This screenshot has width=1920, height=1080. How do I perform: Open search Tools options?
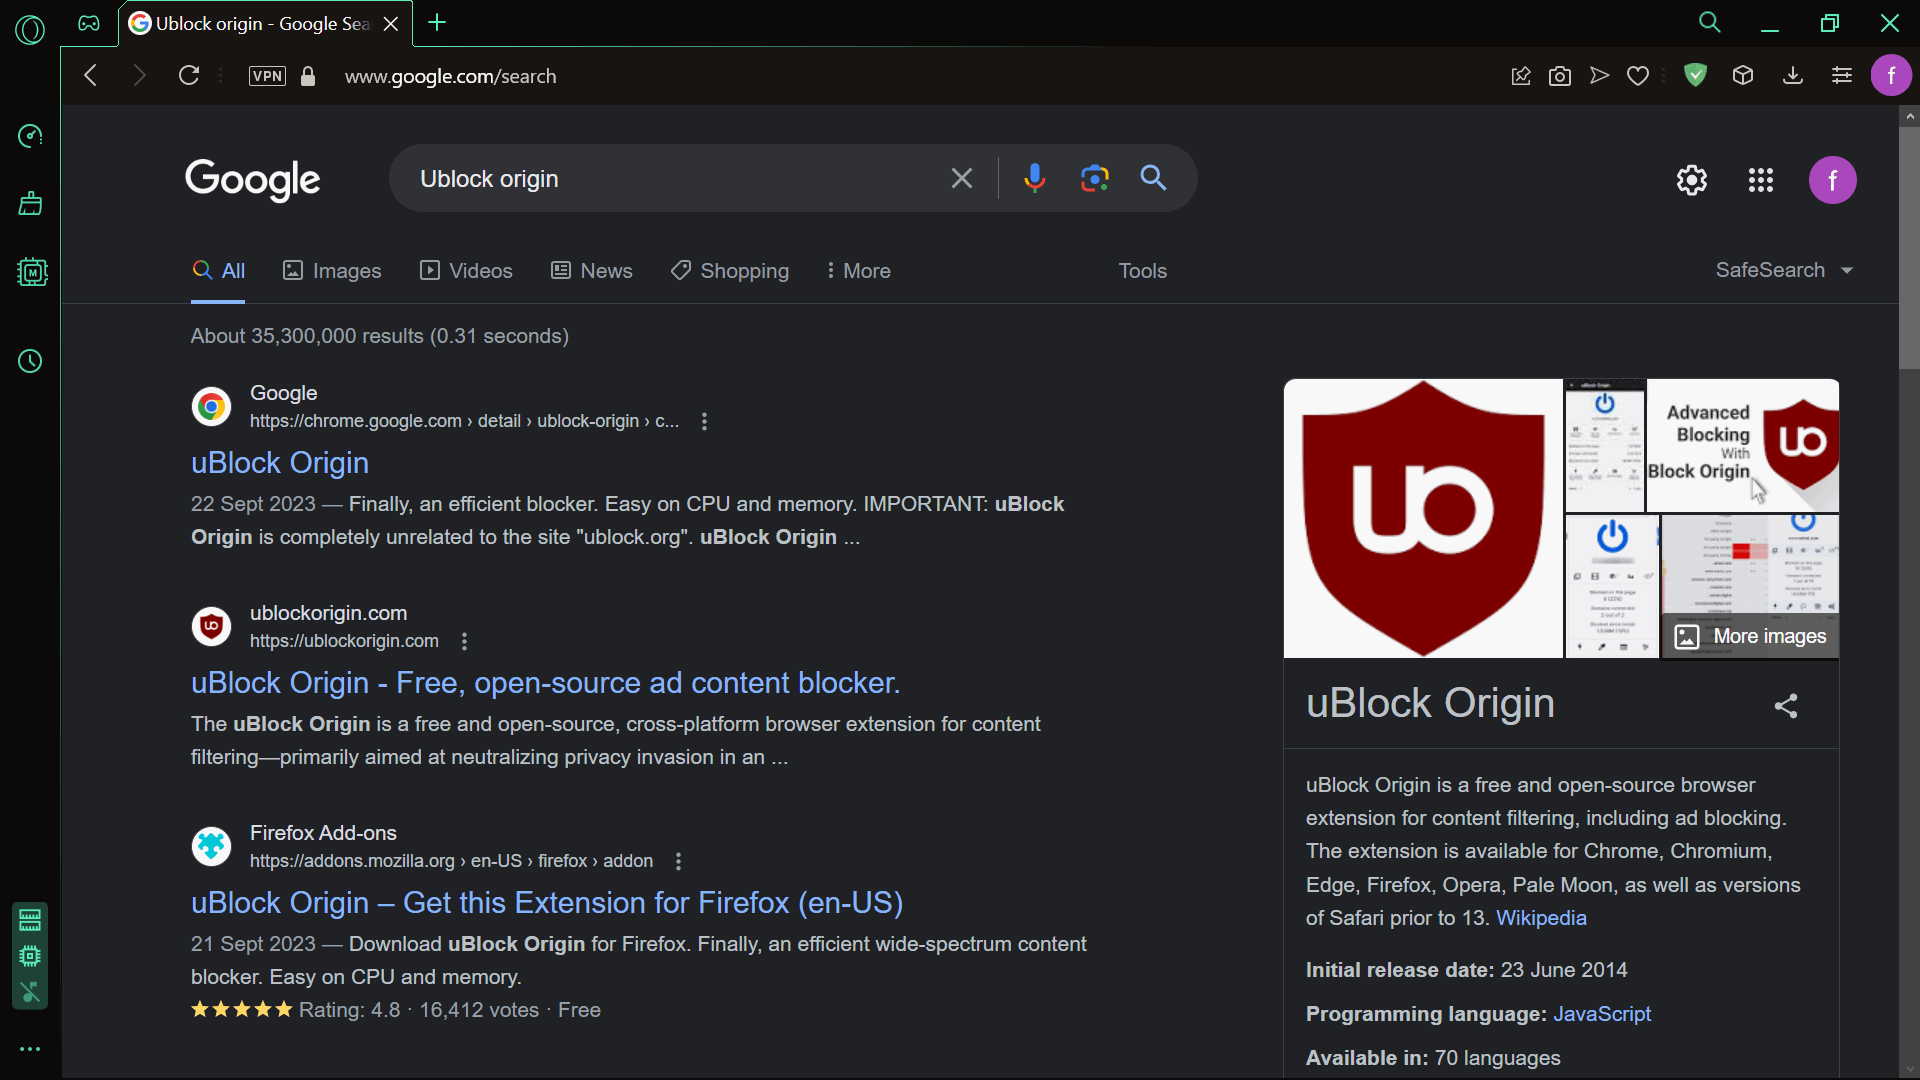click(x=1143, y=271)
